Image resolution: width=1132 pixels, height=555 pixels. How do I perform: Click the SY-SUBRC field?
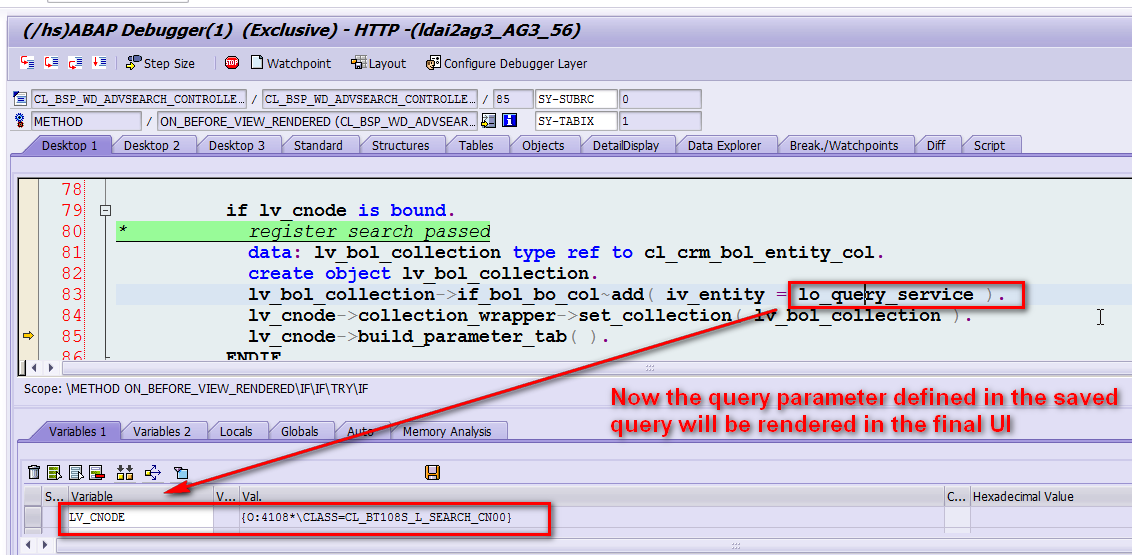coord(576,99)
